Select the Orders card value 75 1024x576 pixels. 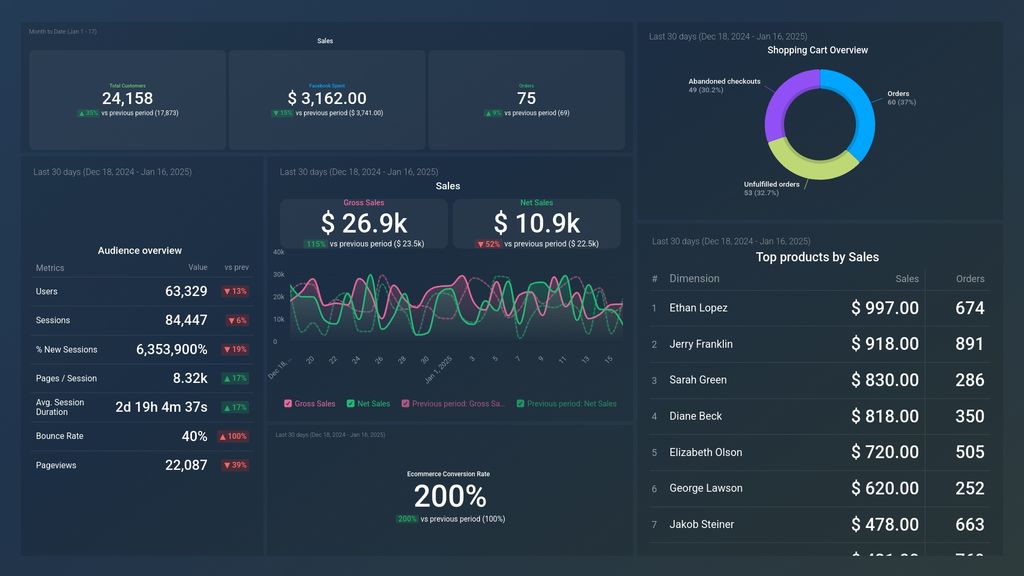526,99
